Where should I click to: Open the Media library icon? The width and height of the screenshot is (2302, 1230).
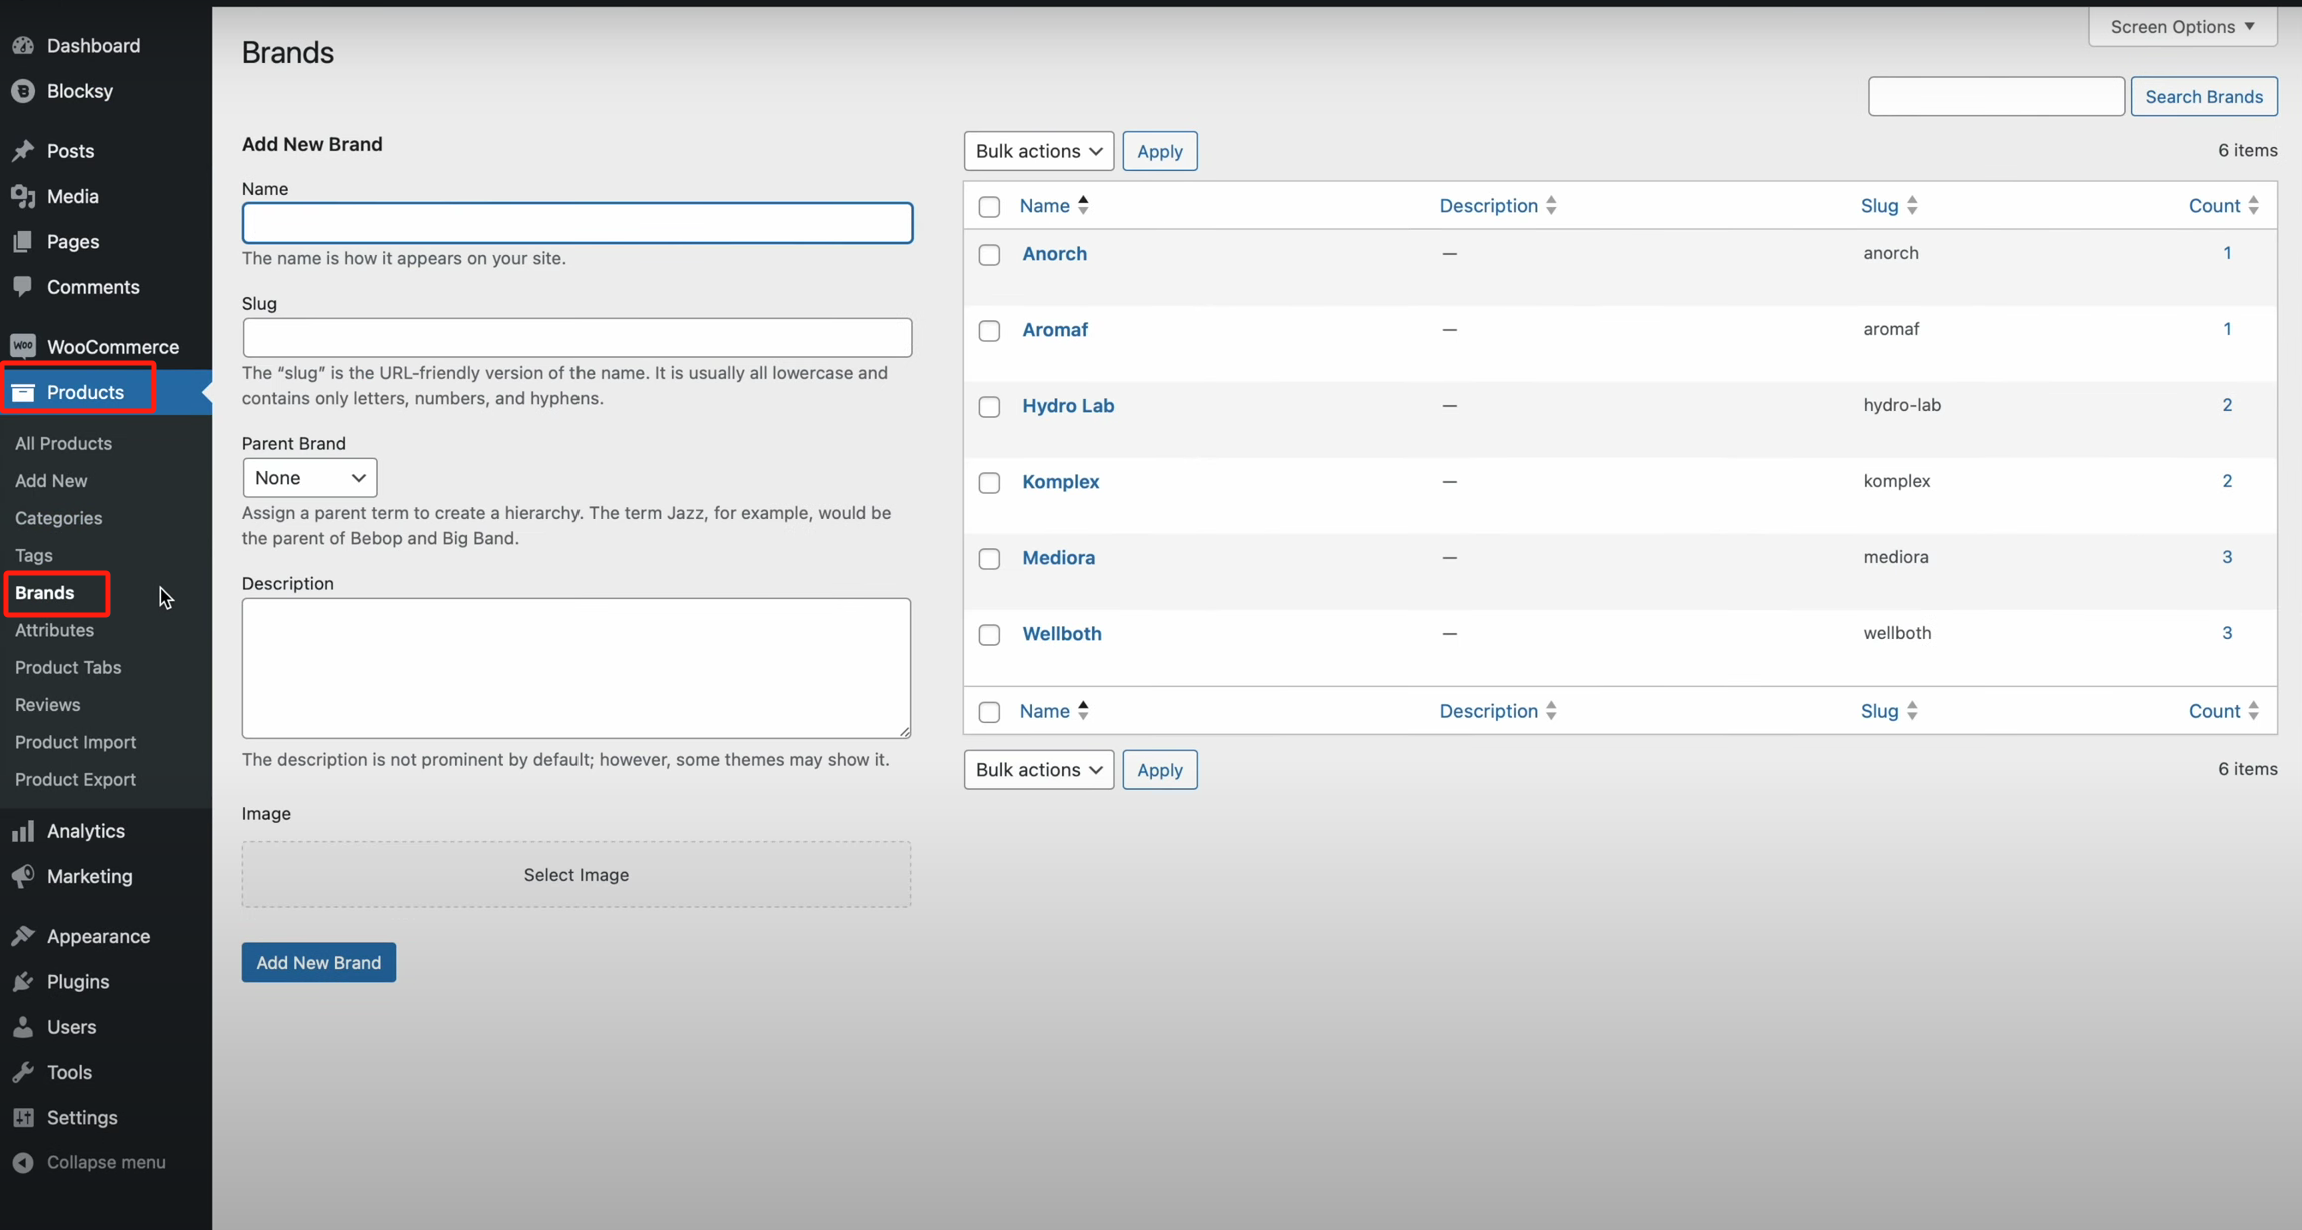pos(23,196)
